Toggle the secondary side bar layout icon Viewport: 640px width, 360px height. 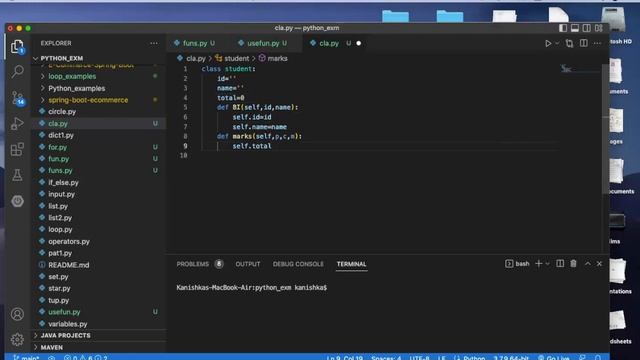tap(587, 28)
